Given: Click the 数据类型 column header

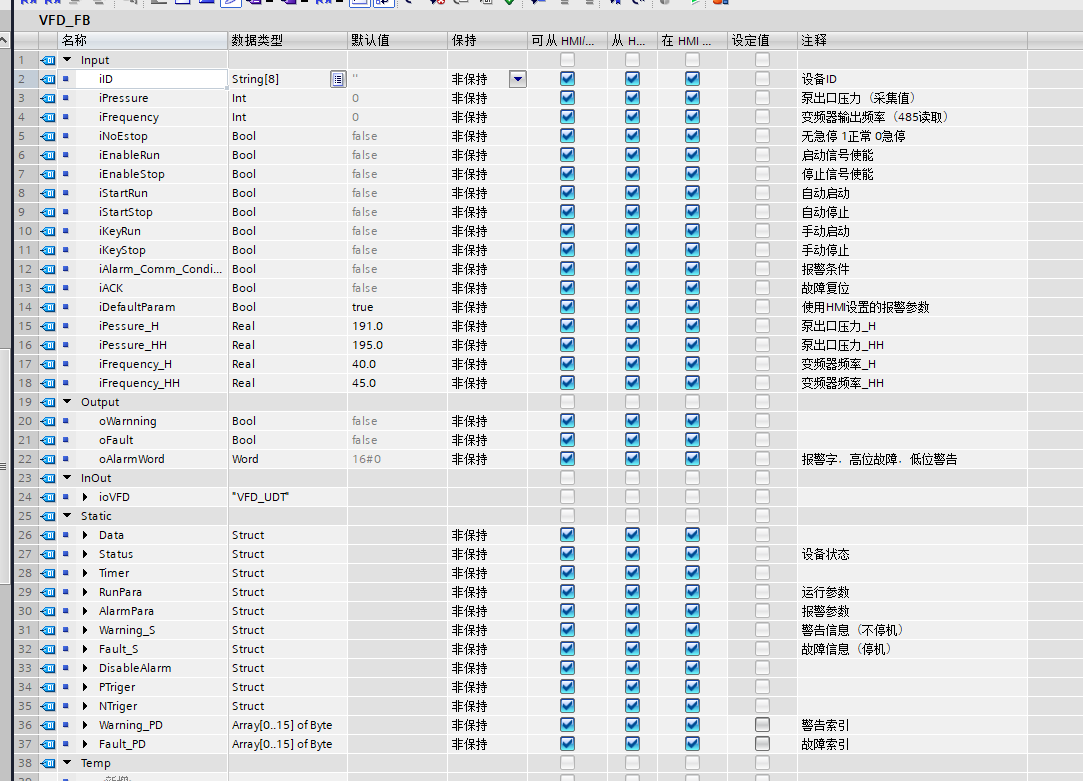Looking at the screenshot, I should (287, 41).
